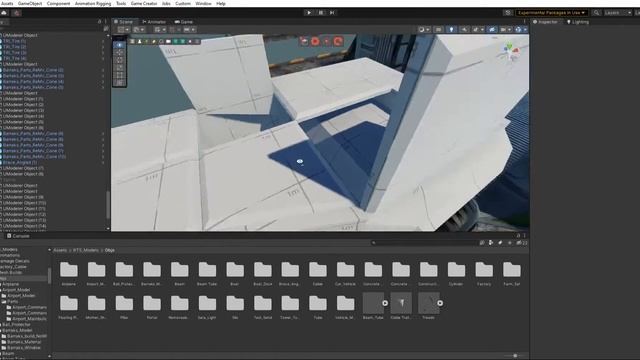Viewport: 640px width, 360px height.
Task: Open the Window menu
Action: 203,3
